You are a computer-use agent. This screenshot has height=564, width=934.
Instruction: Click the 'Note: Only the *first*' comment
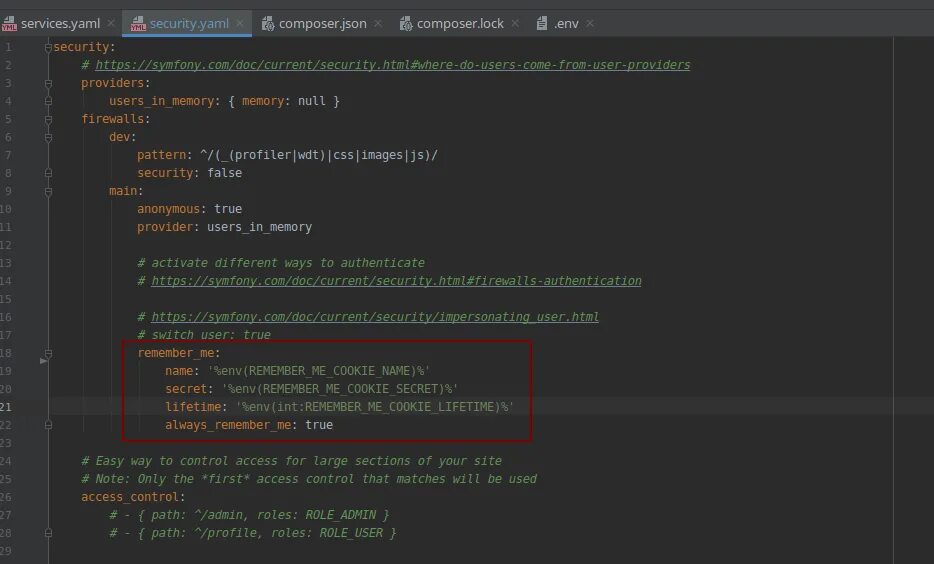click(309, 479)
